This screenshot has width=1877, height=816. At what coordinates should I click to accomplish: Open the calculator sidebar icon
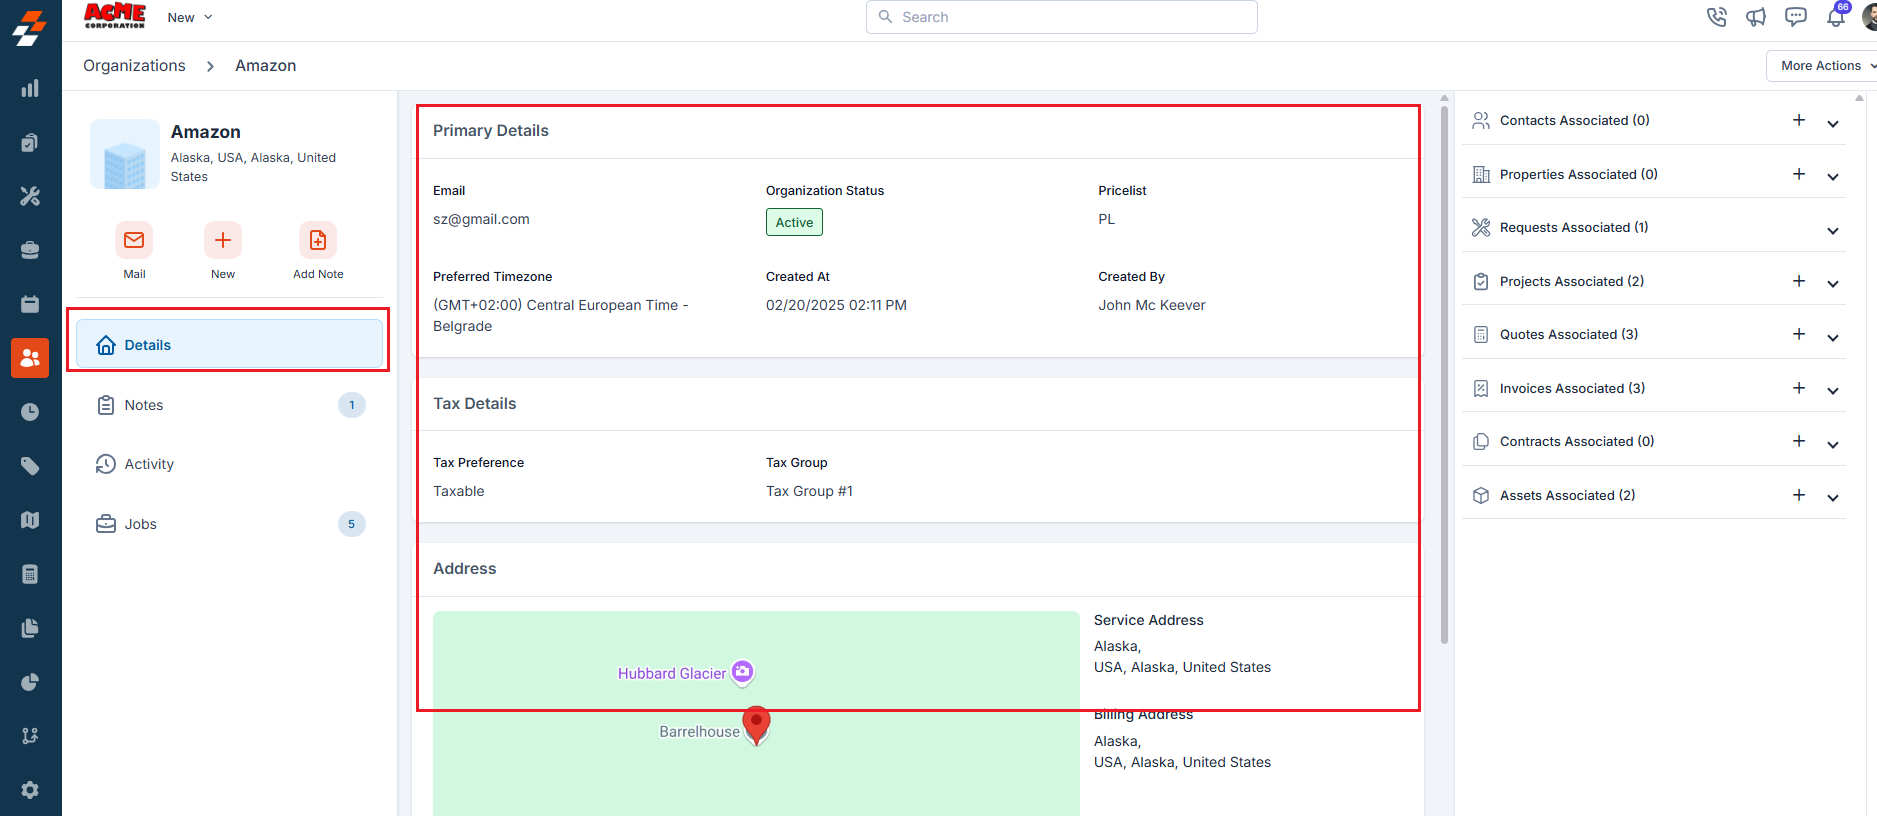point(30,574)
